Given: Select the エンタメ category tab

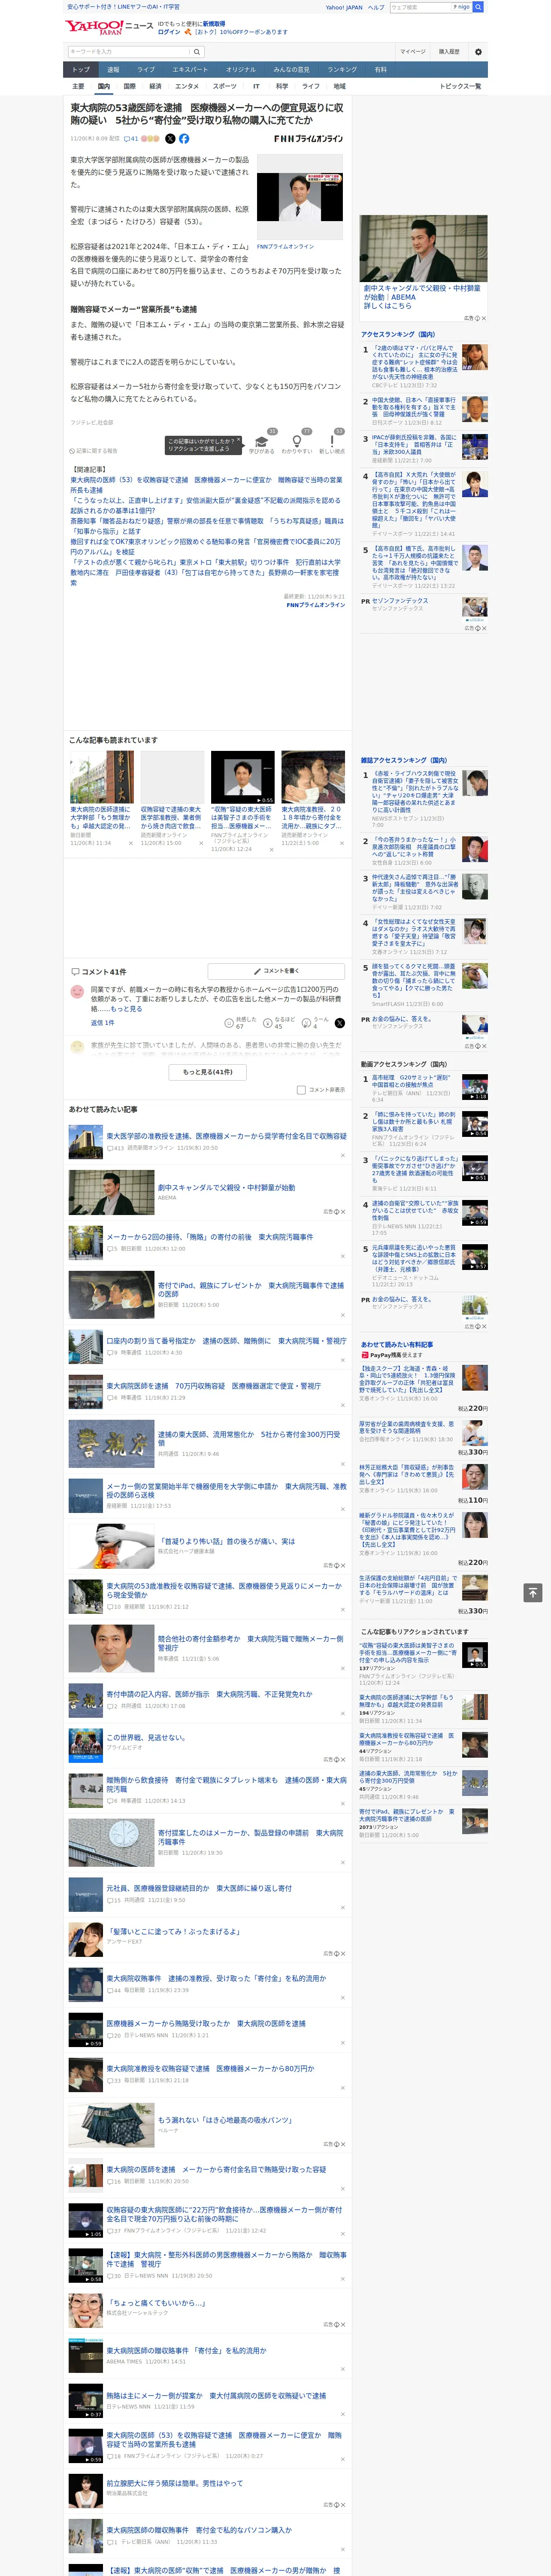Looking at the screenshot, I should coord(187,86).
